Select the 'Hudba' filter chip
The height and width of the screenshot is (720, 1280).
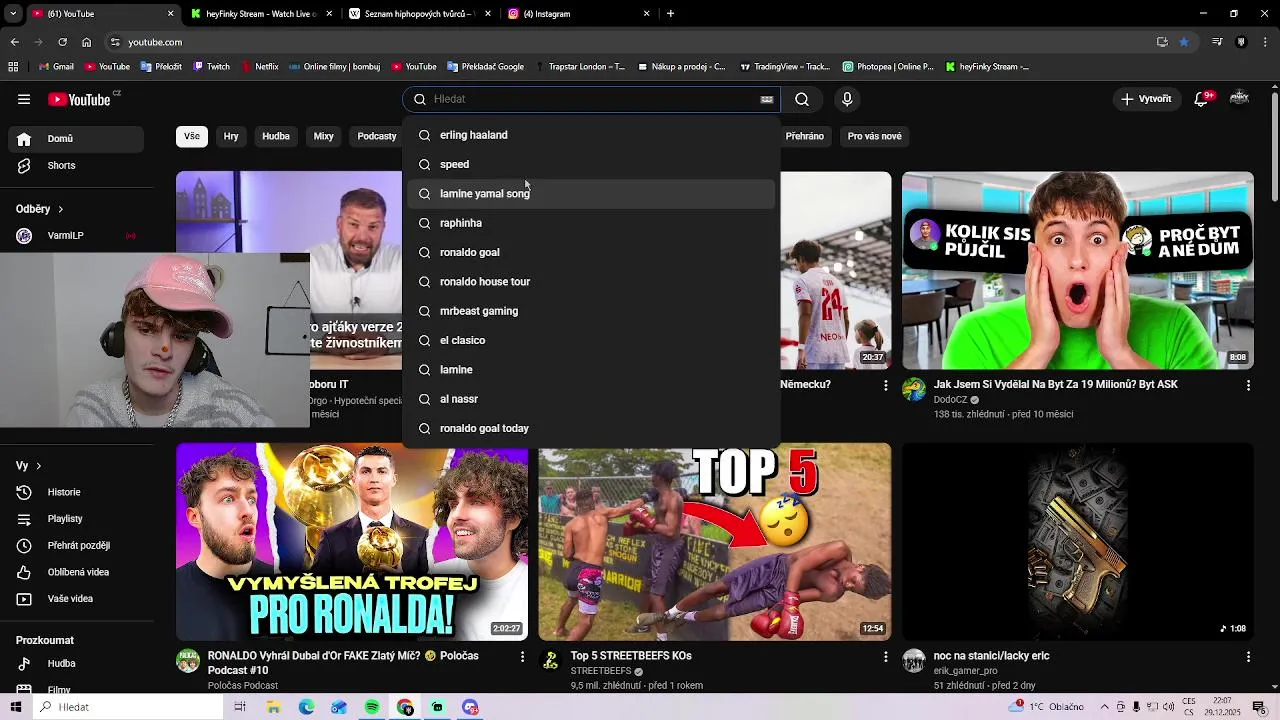(x=276, y=136)
